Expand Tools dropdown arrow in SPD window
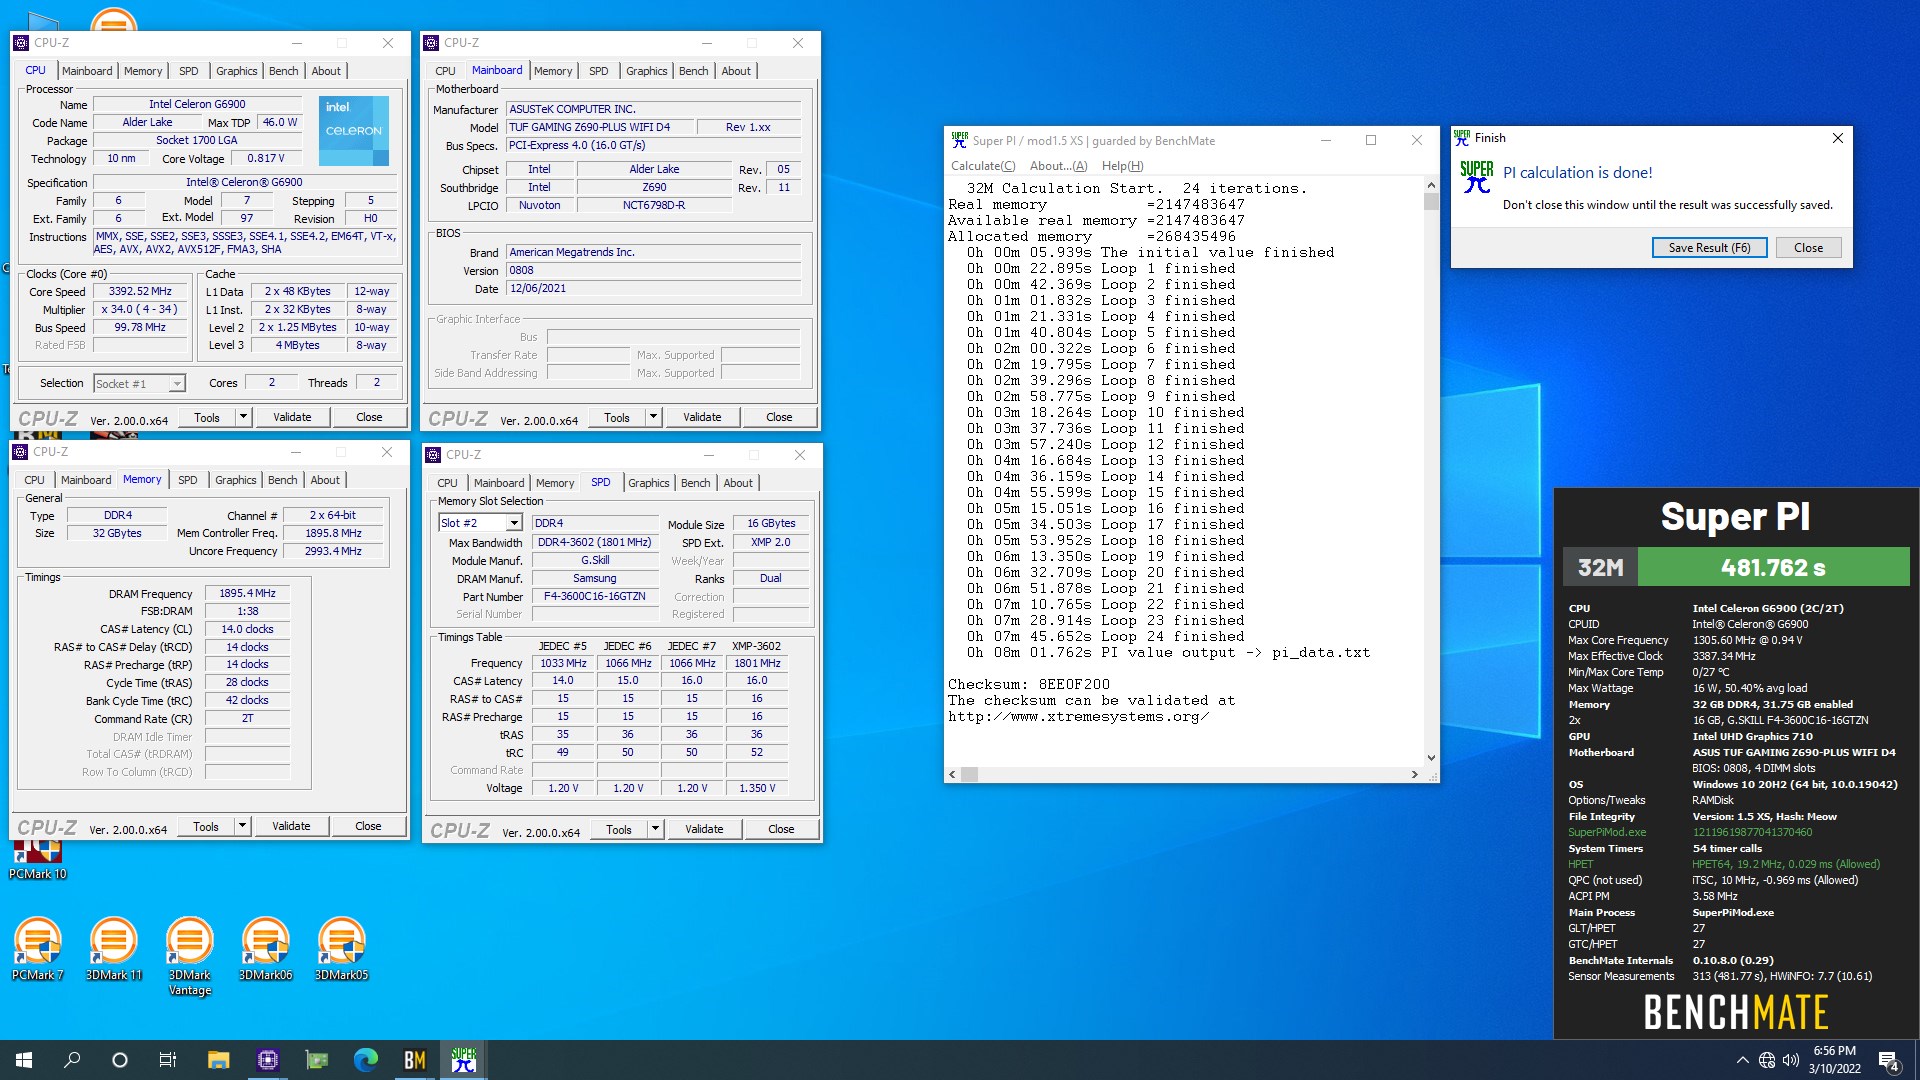1920x1080 pixels. (655, 829)
